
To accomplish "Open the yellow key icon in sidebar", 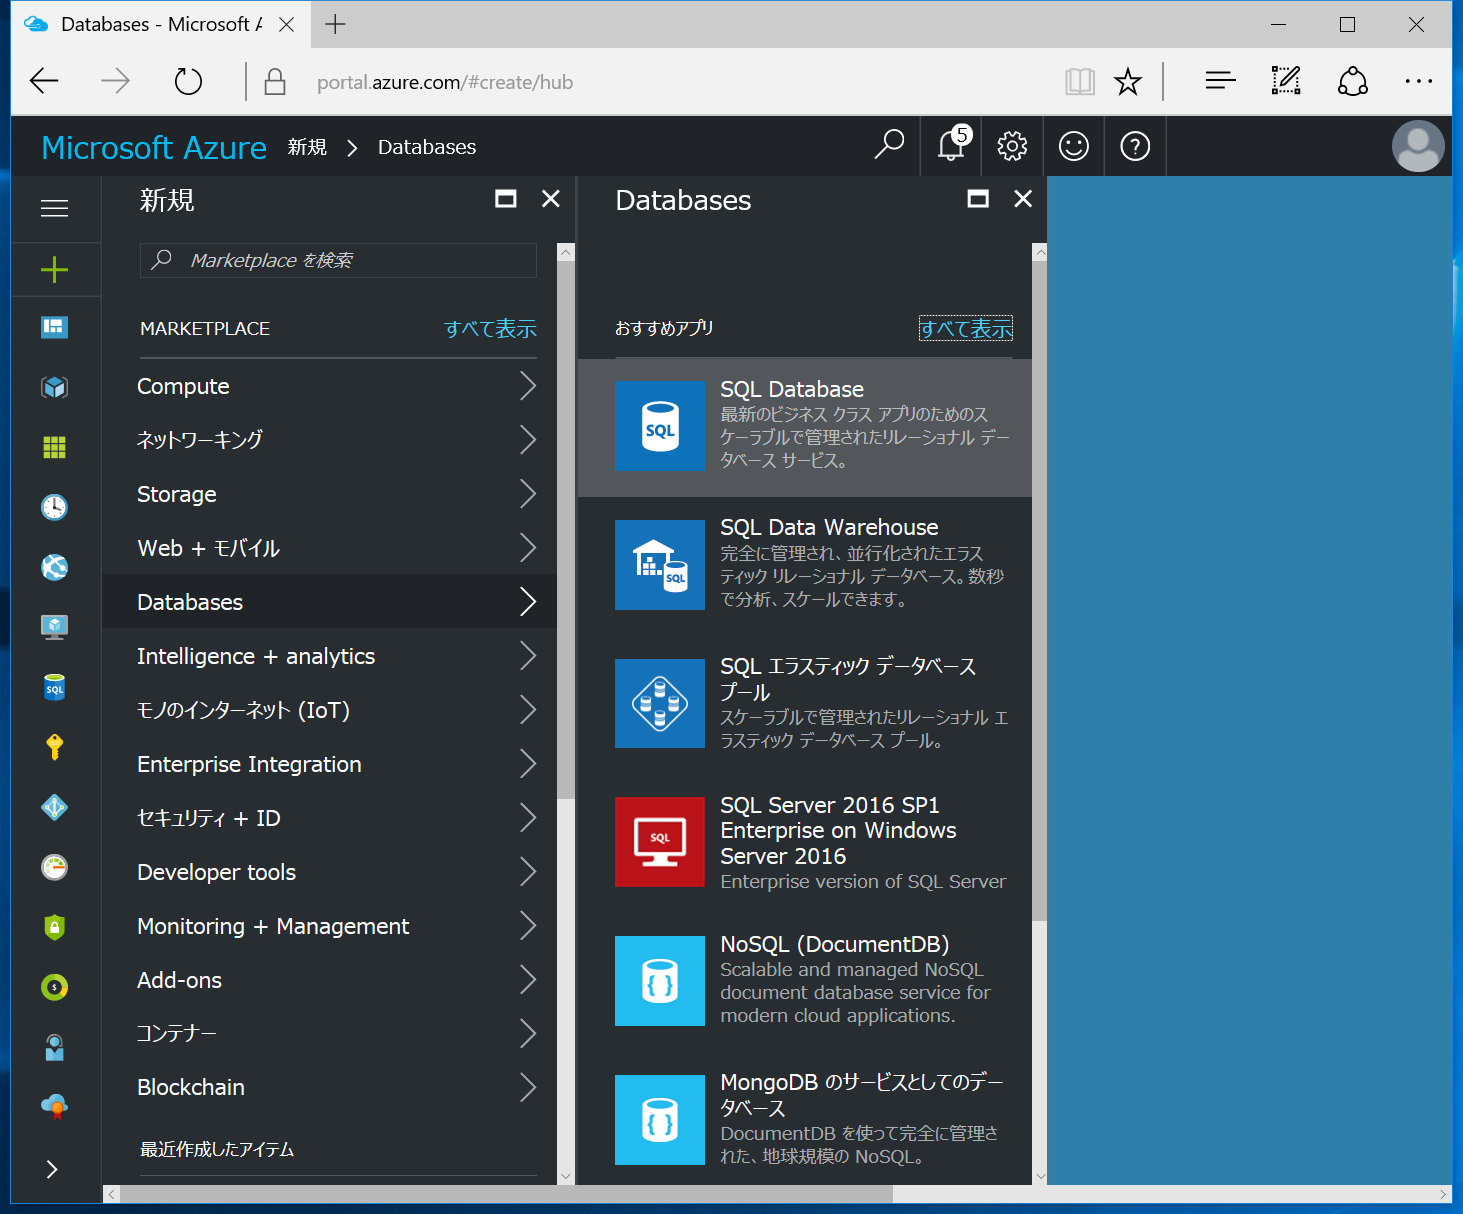I will [54, 747].
